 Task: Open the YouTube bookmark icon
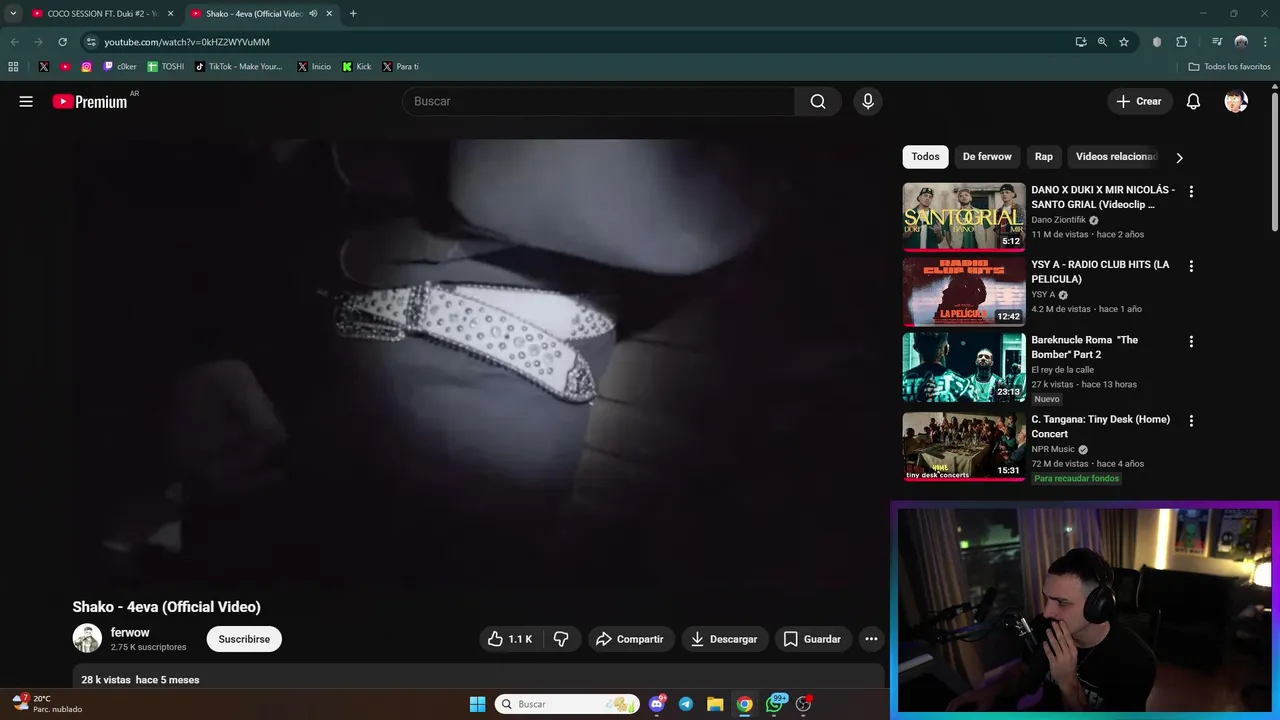[65, 67]
